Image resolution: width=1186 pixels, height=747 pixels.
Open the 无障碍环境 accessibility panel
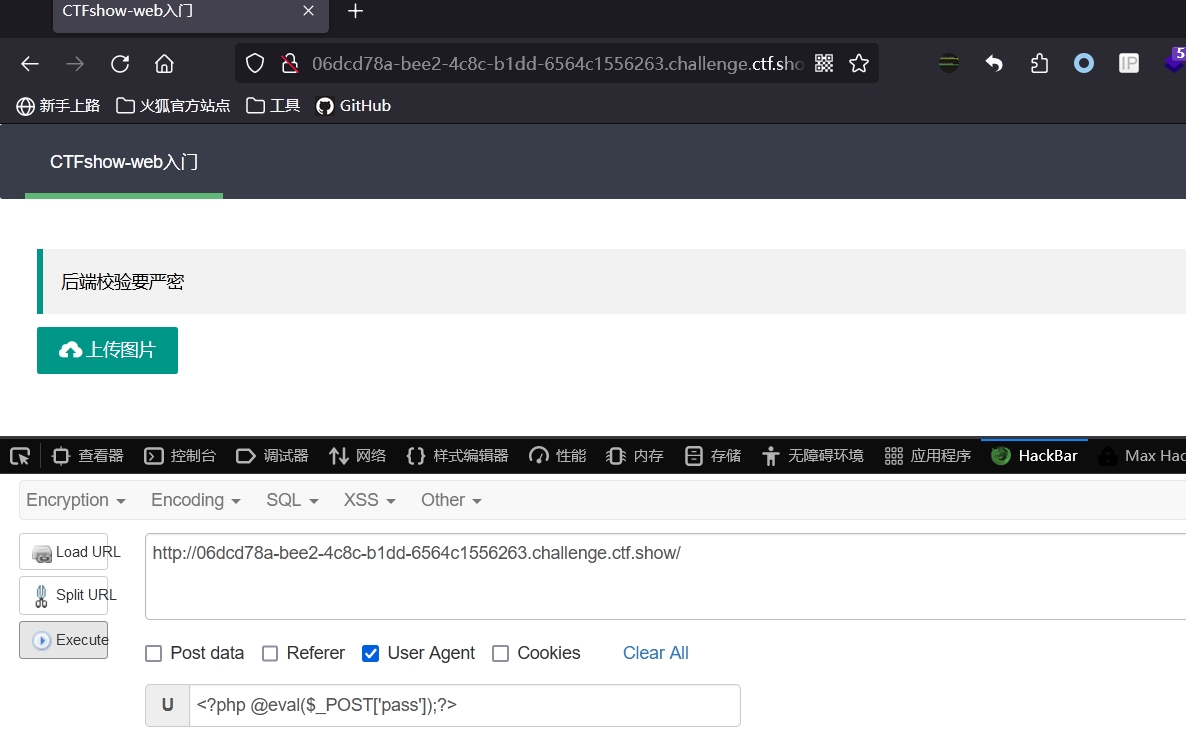(x=812, y=456)
